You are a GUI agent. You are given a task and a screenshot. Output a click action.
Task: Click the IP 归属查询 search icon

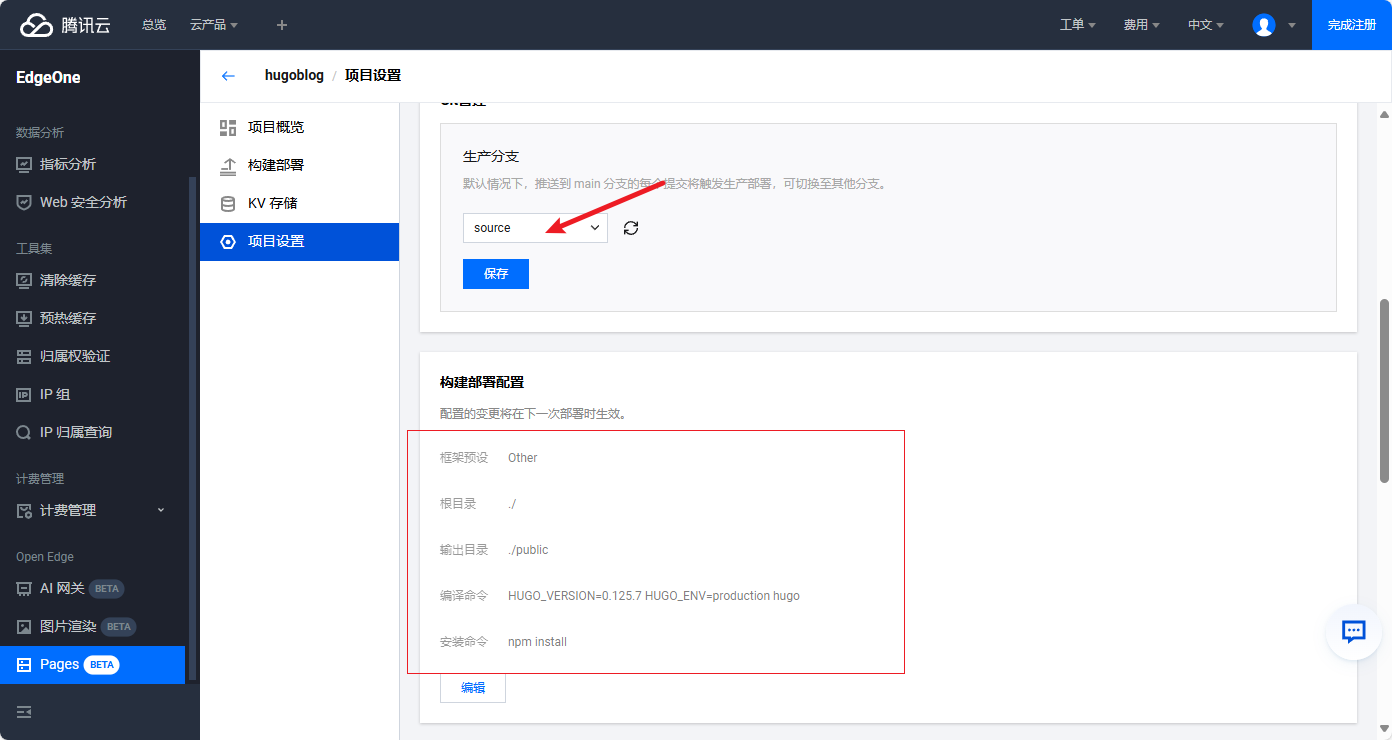24,432
